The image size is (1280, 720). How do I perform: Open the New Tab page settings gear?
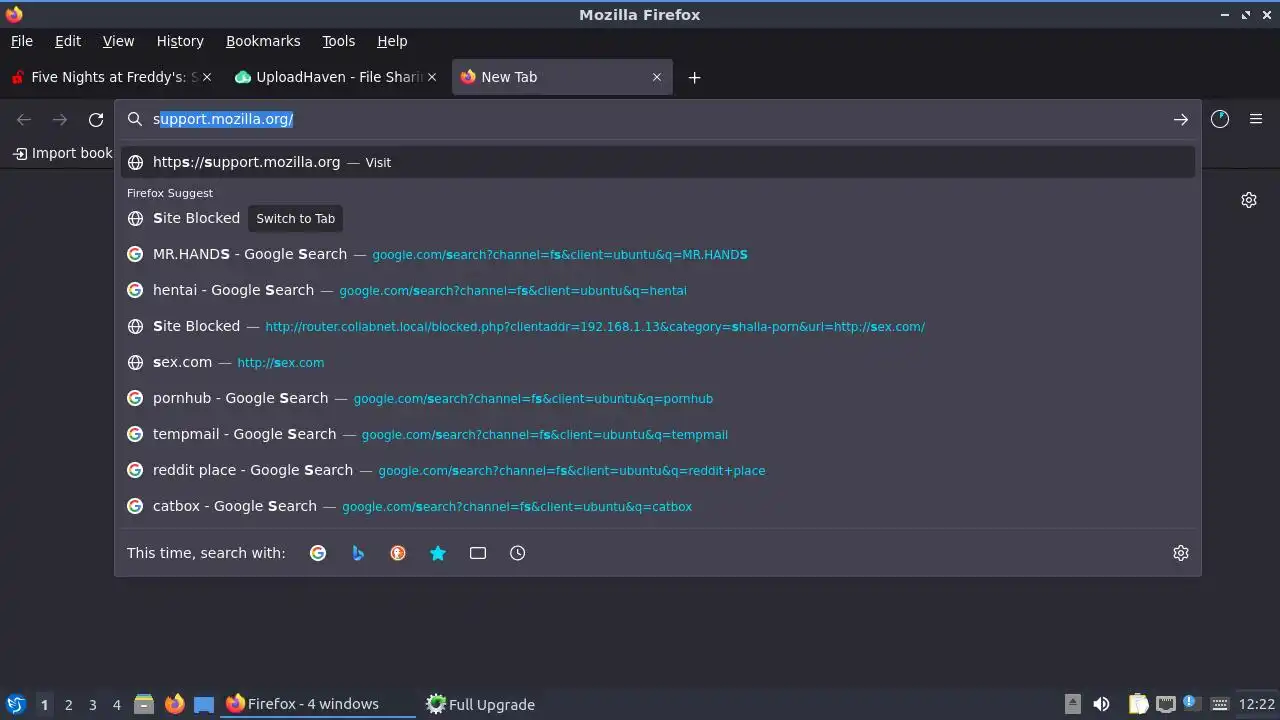(x=1249, y=200)
